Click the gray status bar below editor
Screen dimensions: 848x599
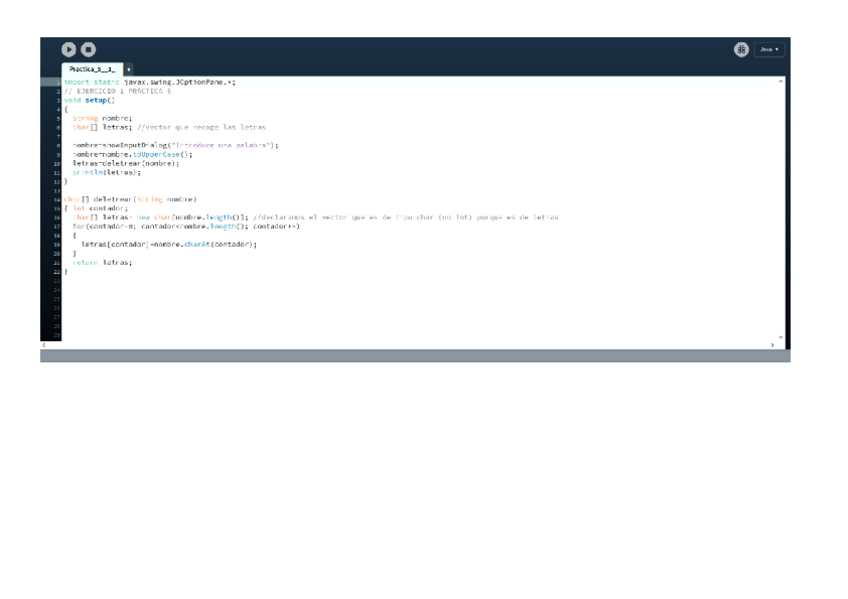click(415, 356)
